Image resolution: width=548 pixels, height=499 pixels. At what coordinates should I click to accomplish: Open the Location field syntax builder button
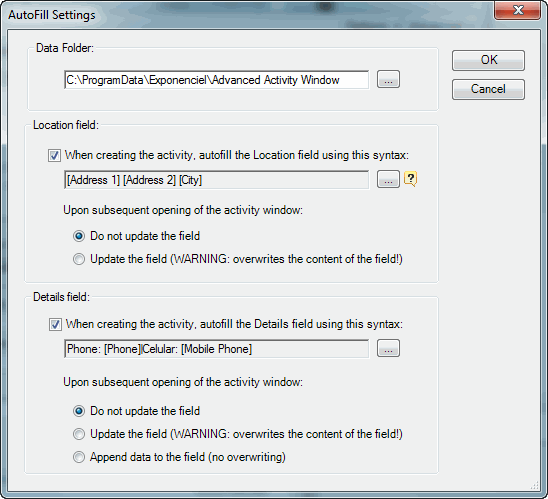388,179
